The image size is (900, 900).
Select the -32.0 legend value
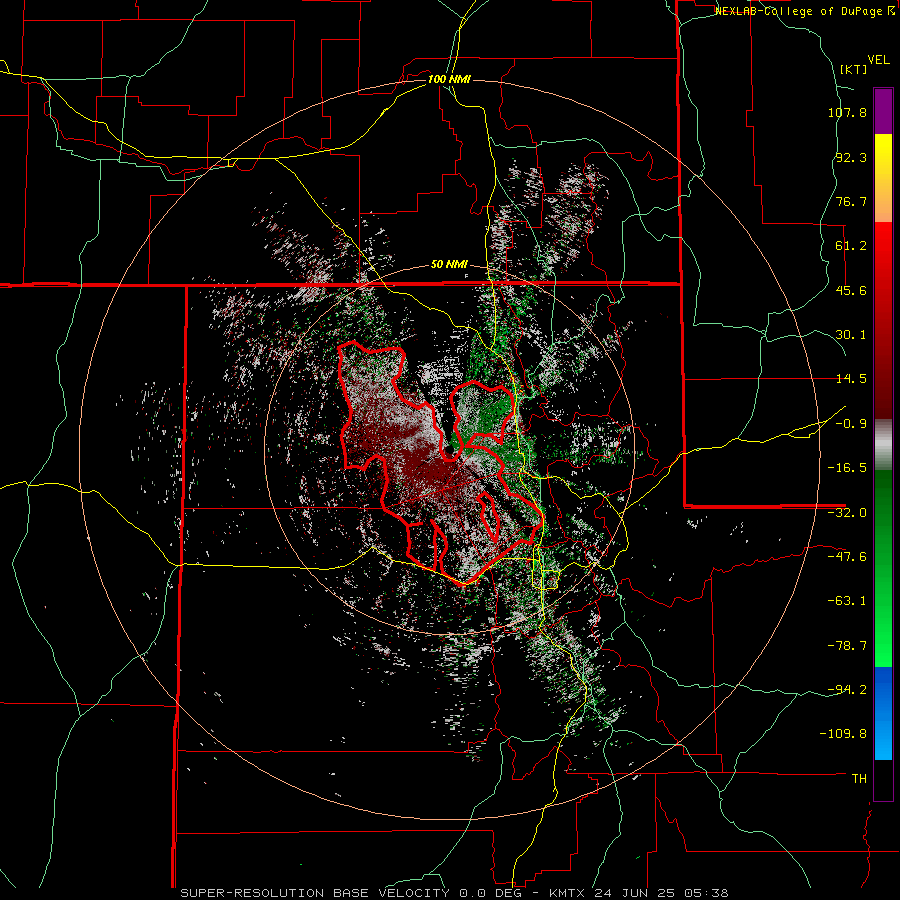(x=847, y=513)
